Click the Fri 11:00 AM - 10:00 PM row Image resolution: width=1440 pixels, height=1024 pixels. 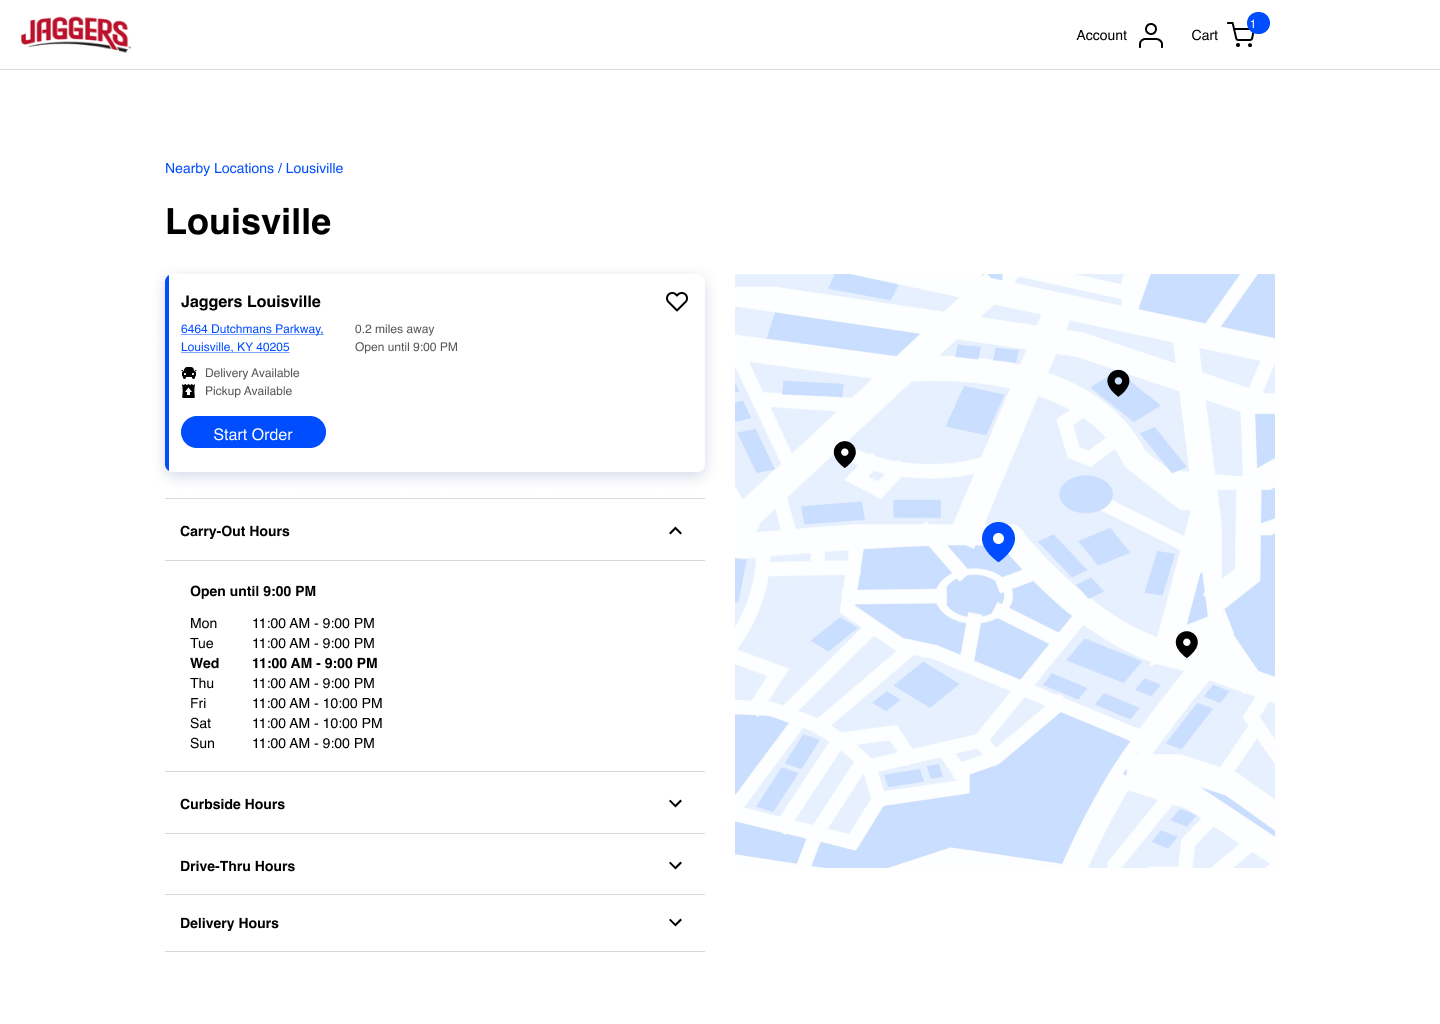[x=286, y=703]
